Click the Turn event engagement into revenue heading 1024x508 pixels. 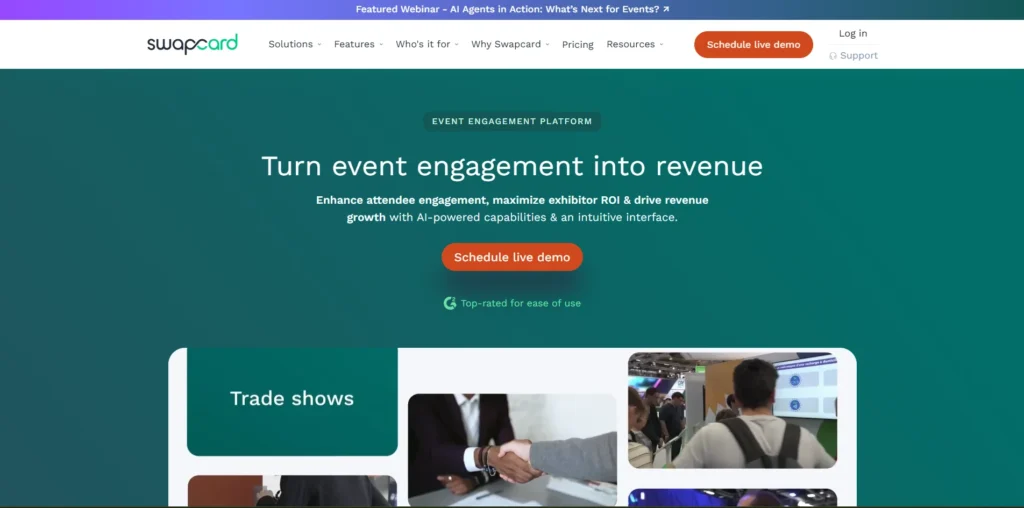click(512, 166)
